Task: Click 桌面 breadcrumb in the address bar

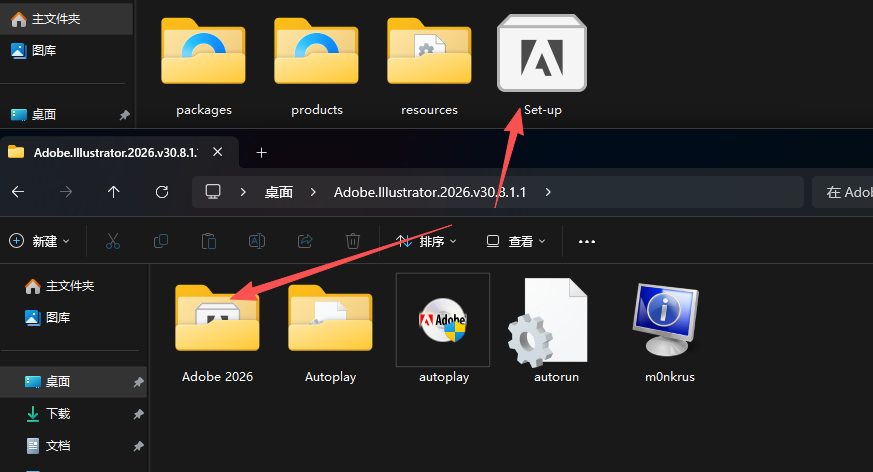Action: click(x=278, y=192)
